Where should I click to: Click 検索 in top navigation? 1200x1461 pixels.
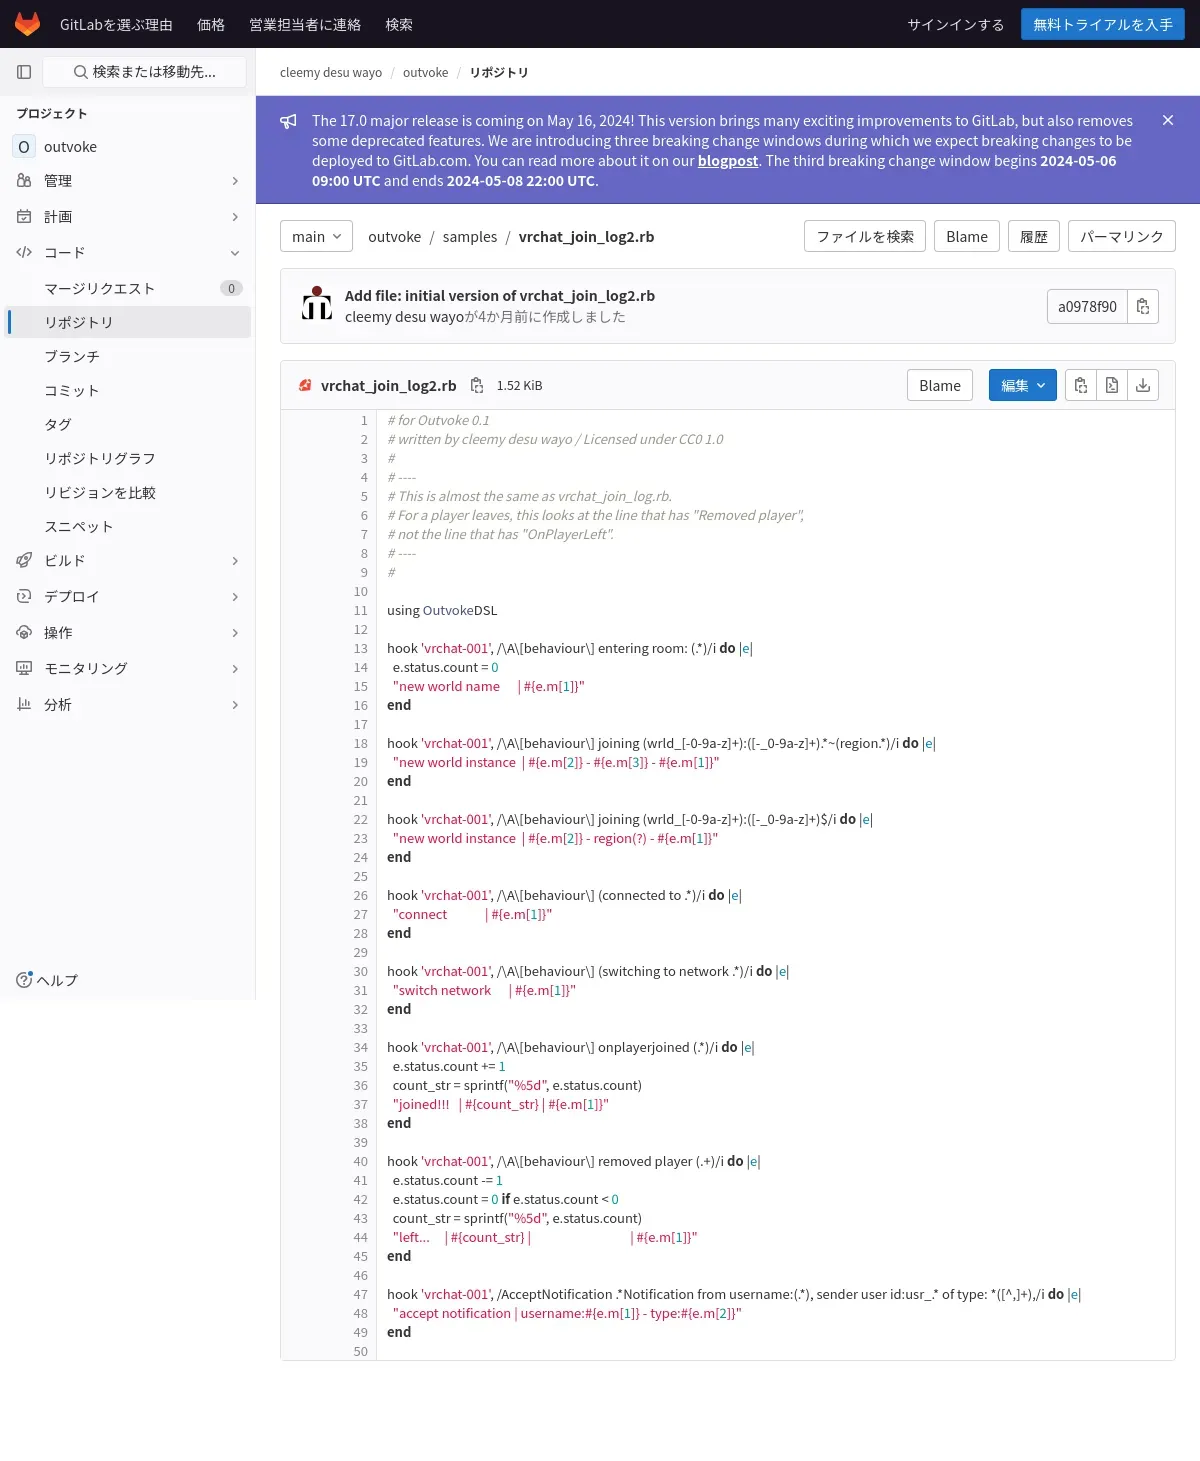(x=399, y=24)
